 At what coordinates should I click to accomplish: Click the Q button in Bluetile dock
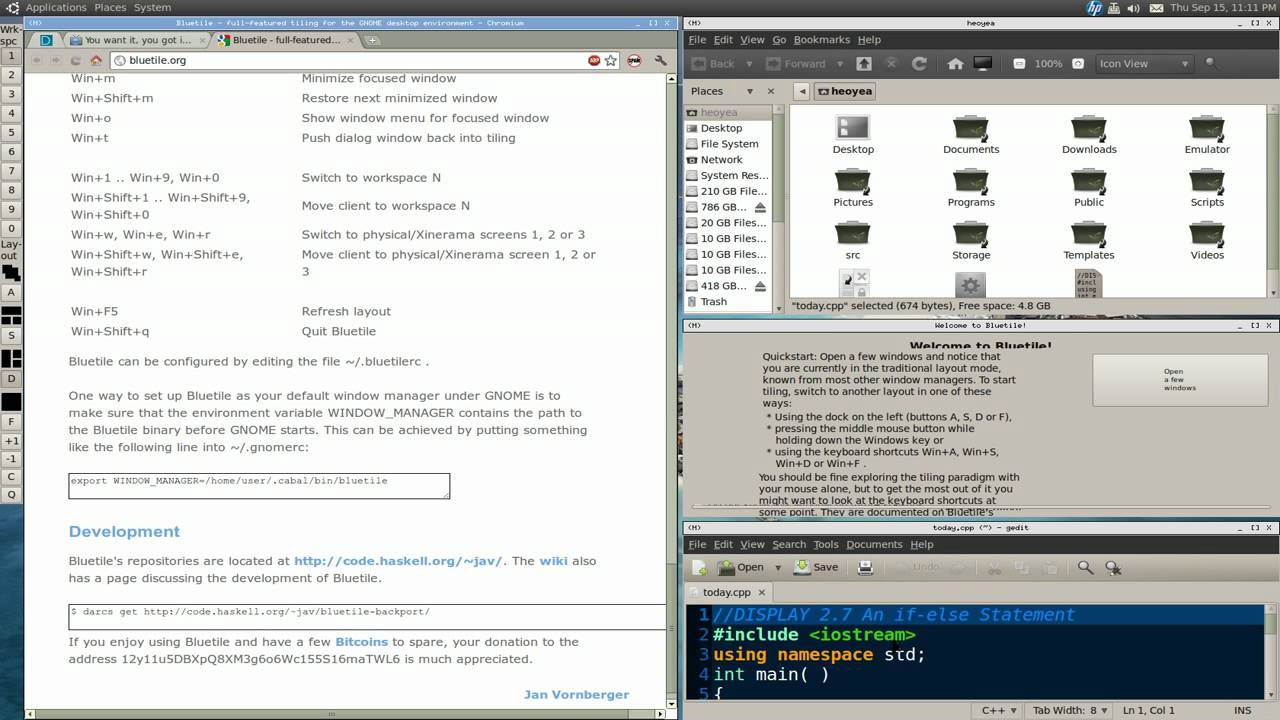tap(11, 495)
